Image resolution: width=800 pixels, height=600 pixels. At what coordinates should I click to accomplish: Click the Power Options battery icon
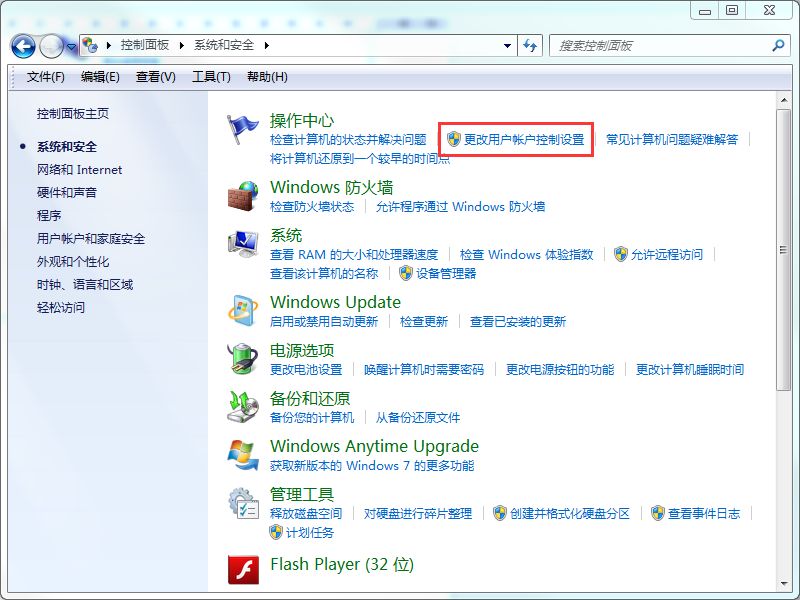point(243,359)
